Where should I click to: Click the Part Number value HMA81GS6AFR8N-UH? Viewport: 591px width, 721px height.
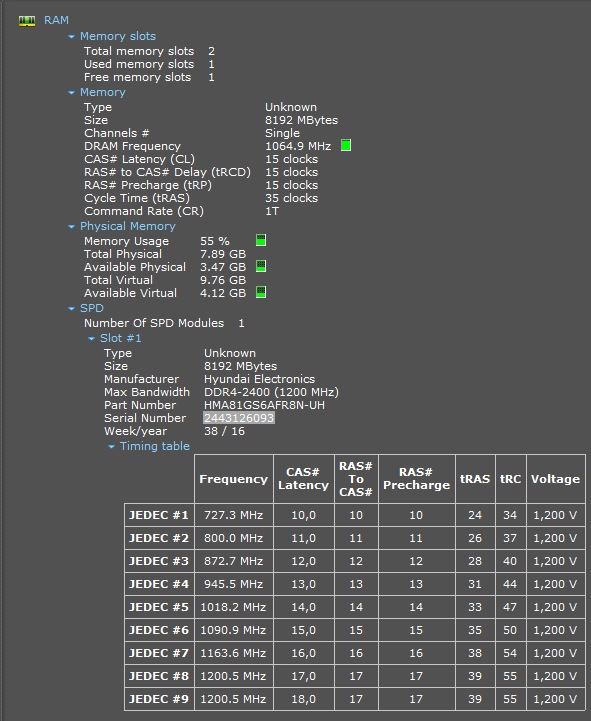[264, 405]
